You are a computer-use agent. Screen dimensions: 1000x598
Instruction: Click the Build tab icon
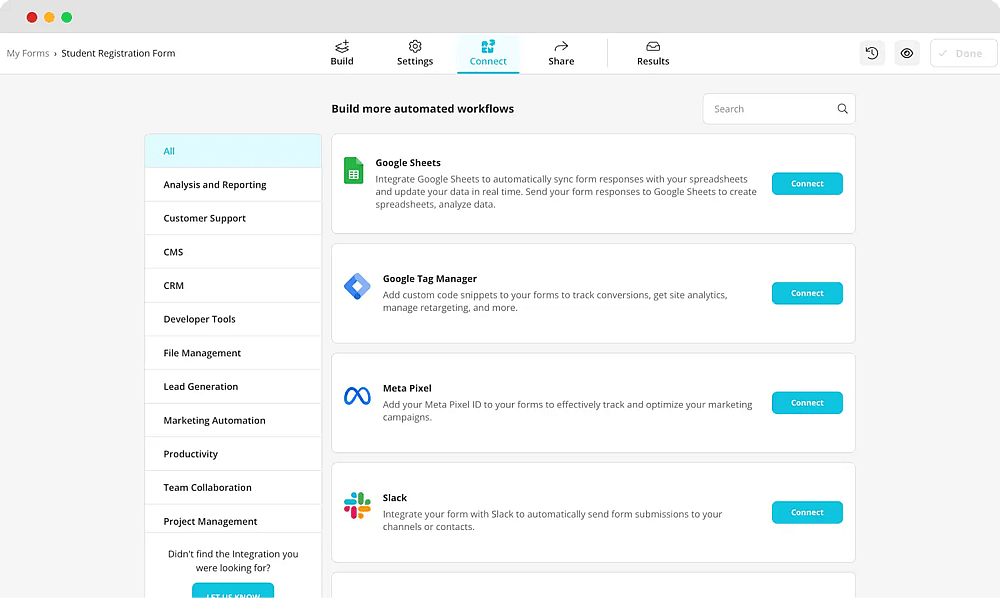point(342,46)
